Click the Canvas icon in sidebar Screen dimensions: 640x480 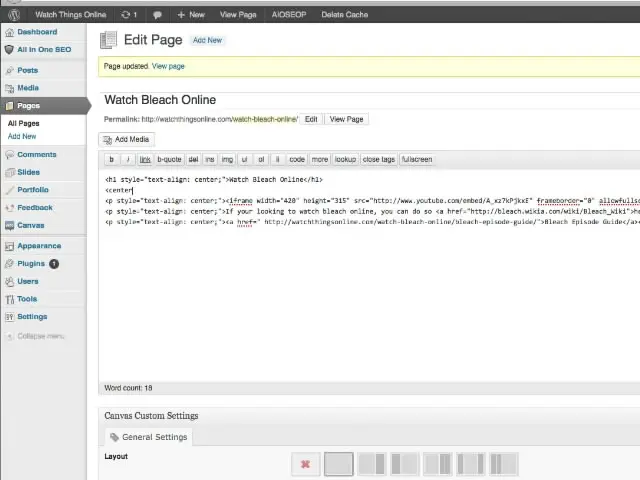[x=9, y=226]
